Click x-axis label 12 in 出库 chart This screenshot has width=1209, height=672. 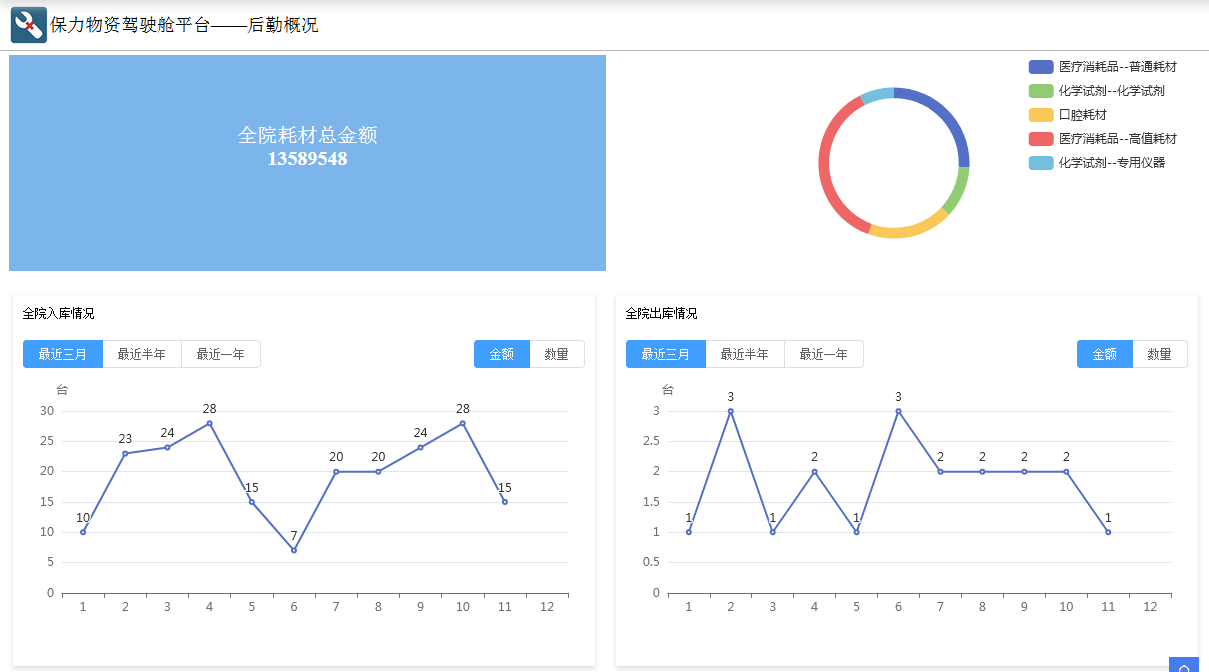tap(1150, 607)
